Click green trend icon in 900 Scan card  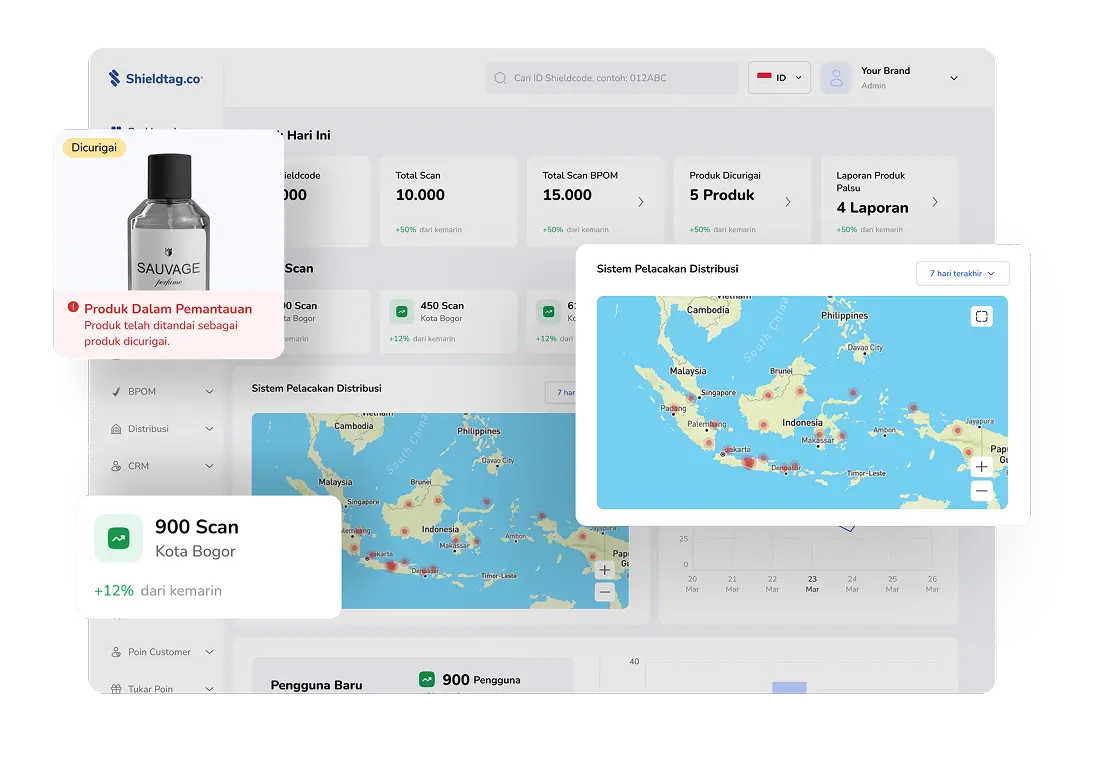tap(119, 538)
